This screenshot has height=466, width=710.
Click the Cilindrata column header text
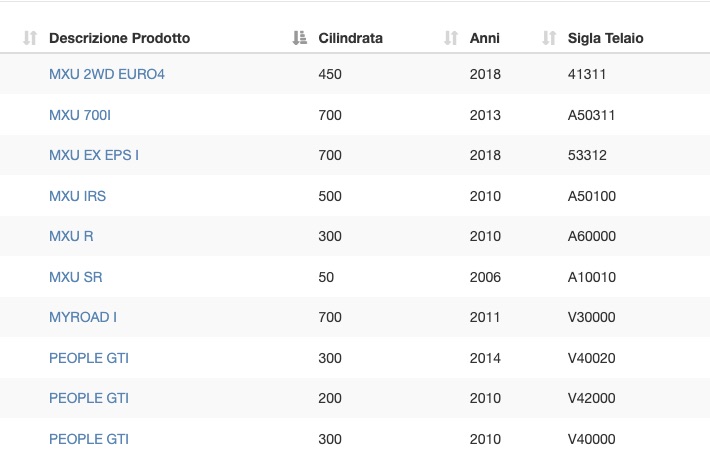pyautogui.click(x=350, y=38)
